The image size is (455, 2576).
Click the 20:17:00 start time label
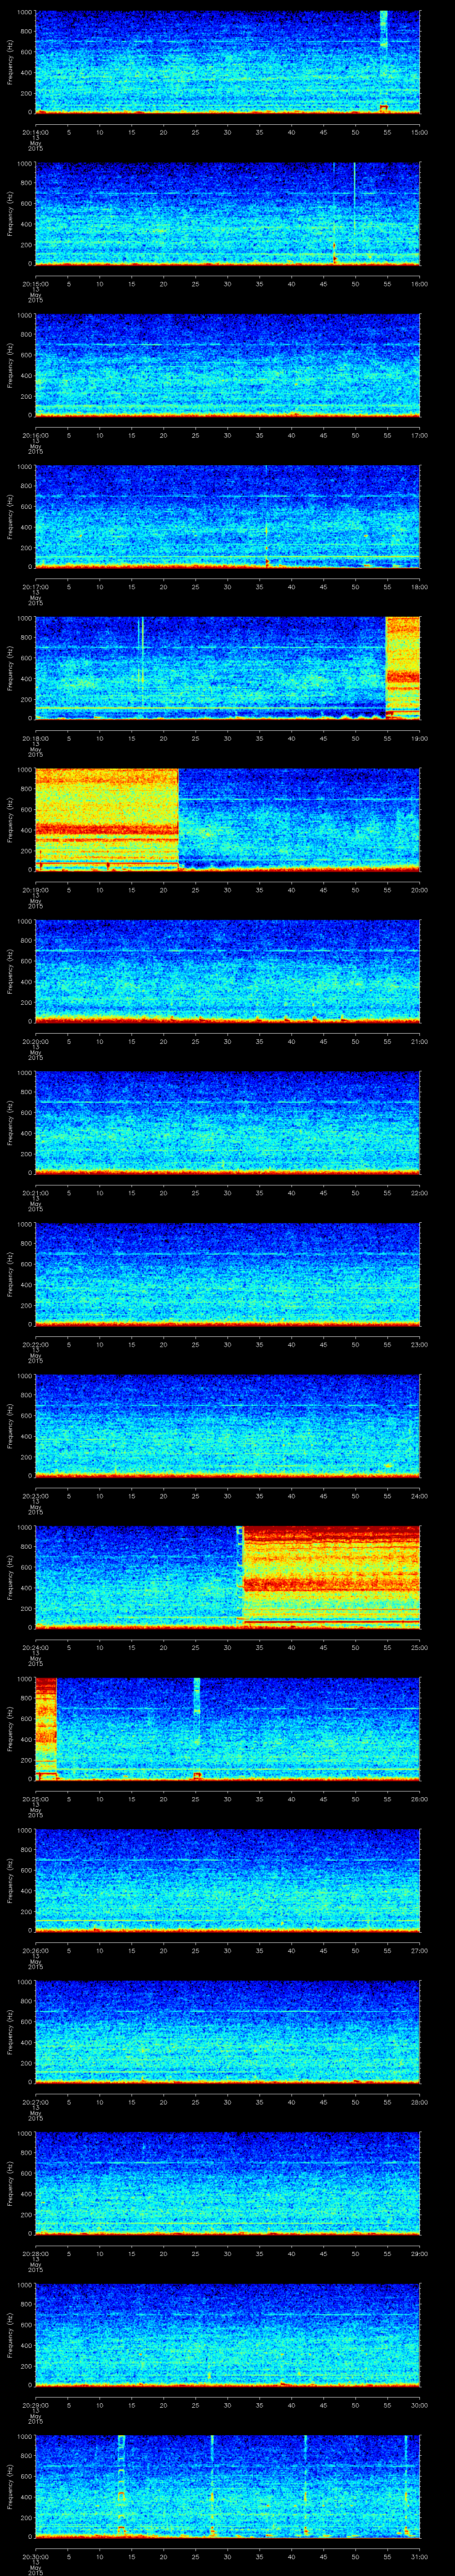pos(35,586)
